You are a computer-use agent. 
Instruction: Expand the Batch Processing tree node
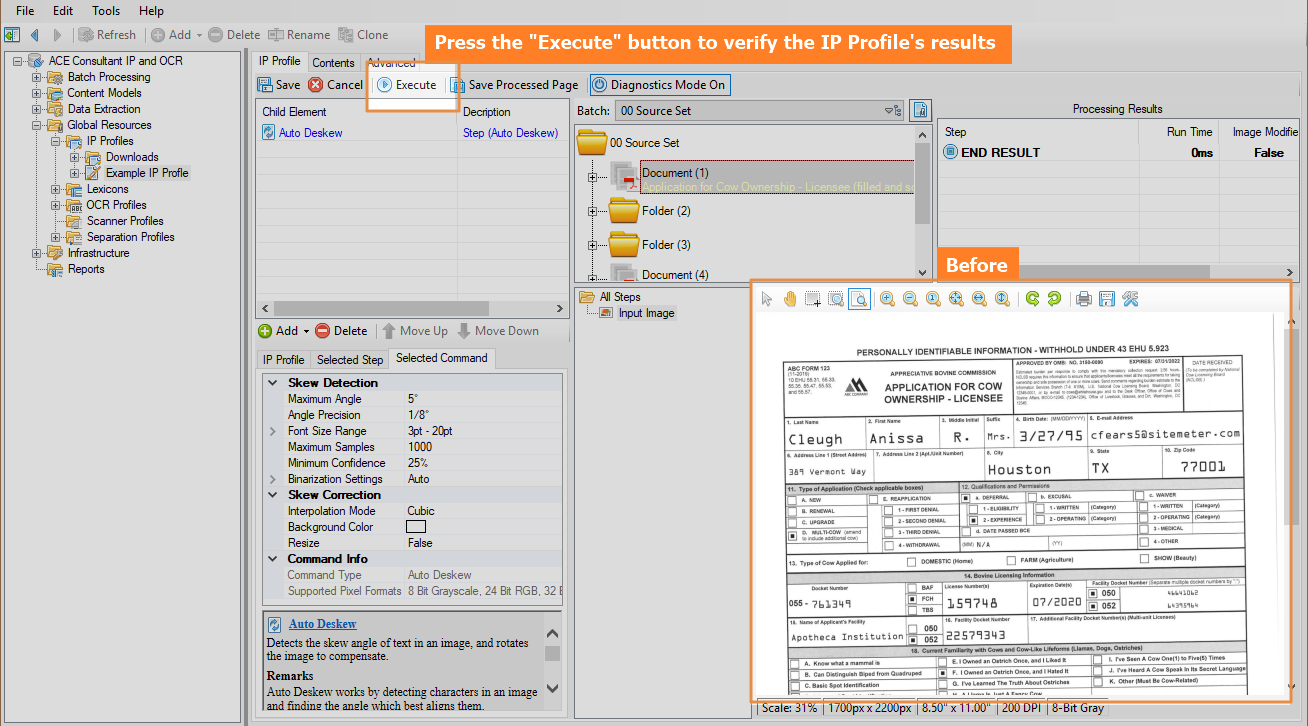click(37, 77)
